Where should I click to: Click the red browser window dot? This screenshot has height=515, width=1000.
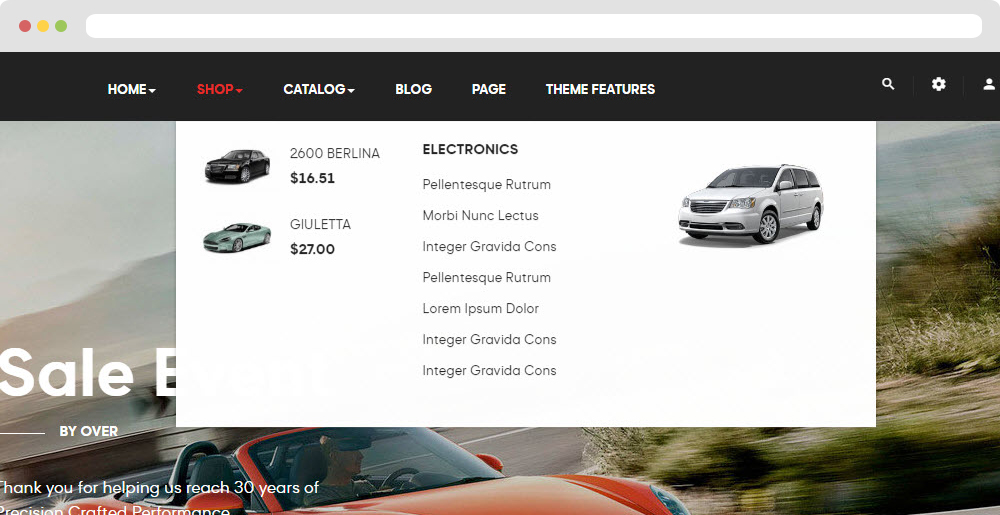25,26
